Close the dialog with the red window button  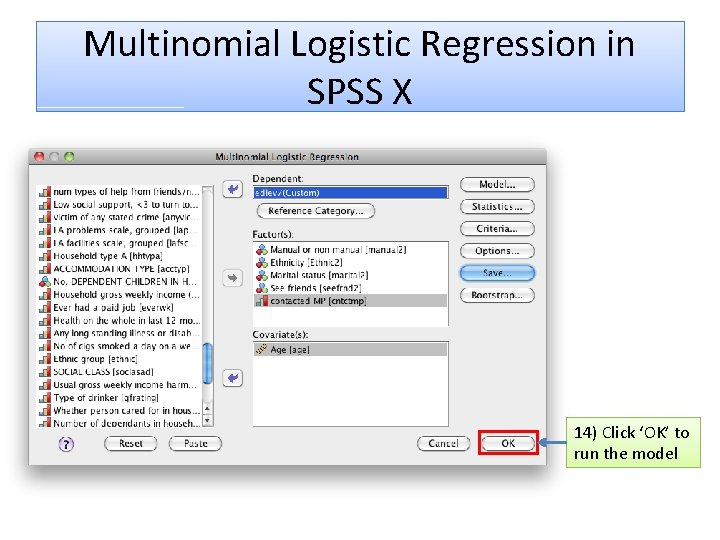(x=39, y=157)
